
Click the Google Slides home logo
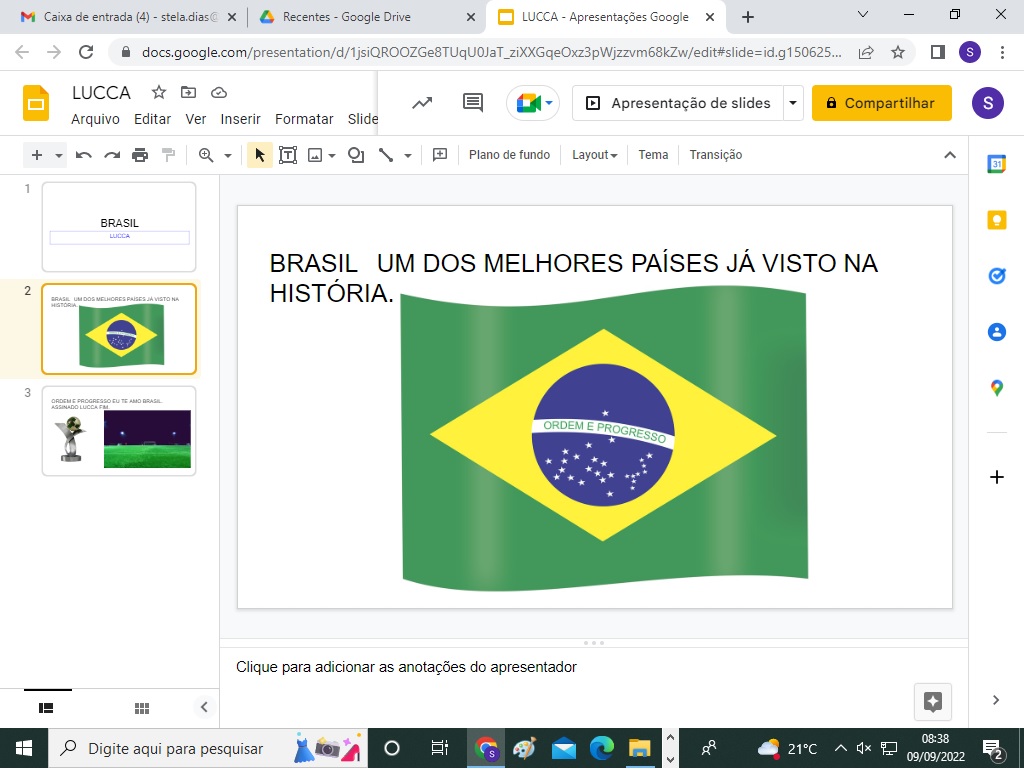click(x=36, y=103)
